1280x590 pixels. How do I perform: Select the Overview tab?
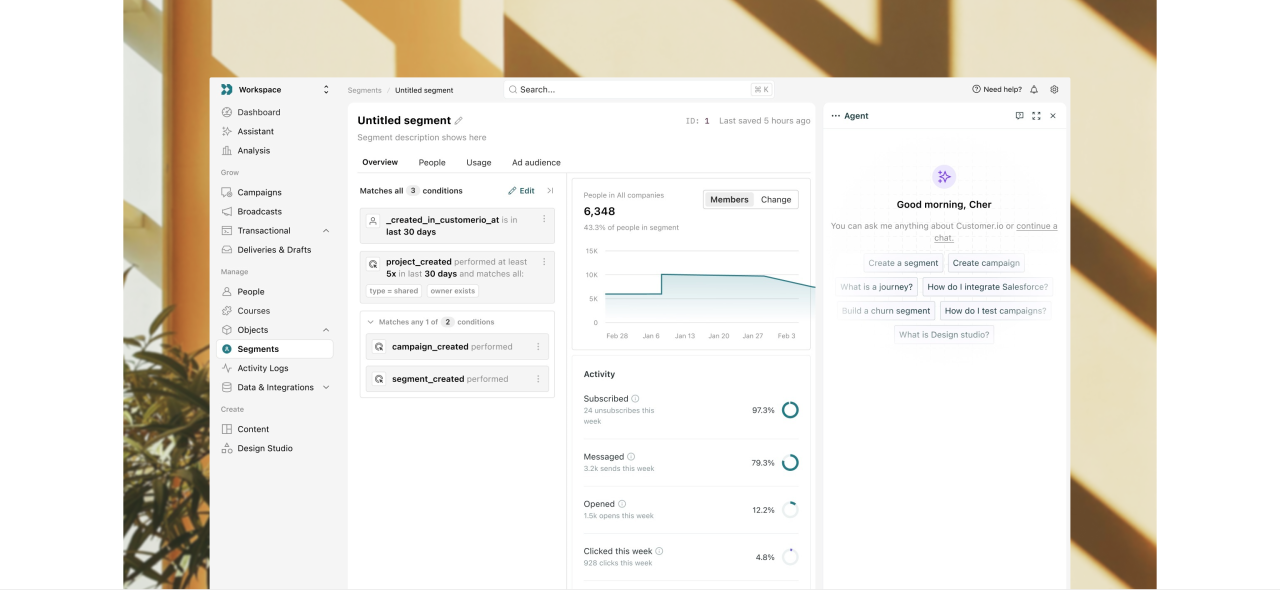[x=380, y=162]
